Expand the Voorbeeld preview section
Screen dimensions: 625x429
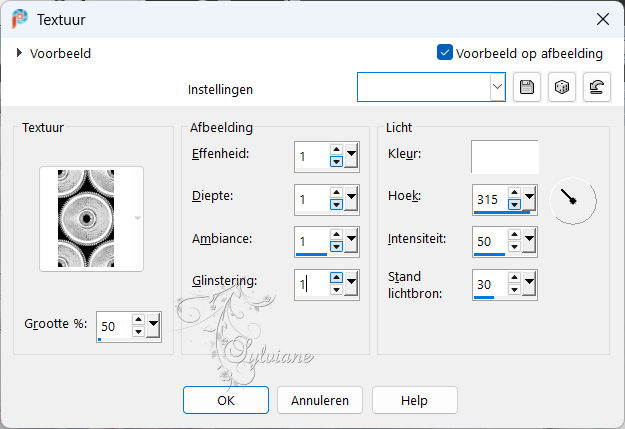pos(19,53)
